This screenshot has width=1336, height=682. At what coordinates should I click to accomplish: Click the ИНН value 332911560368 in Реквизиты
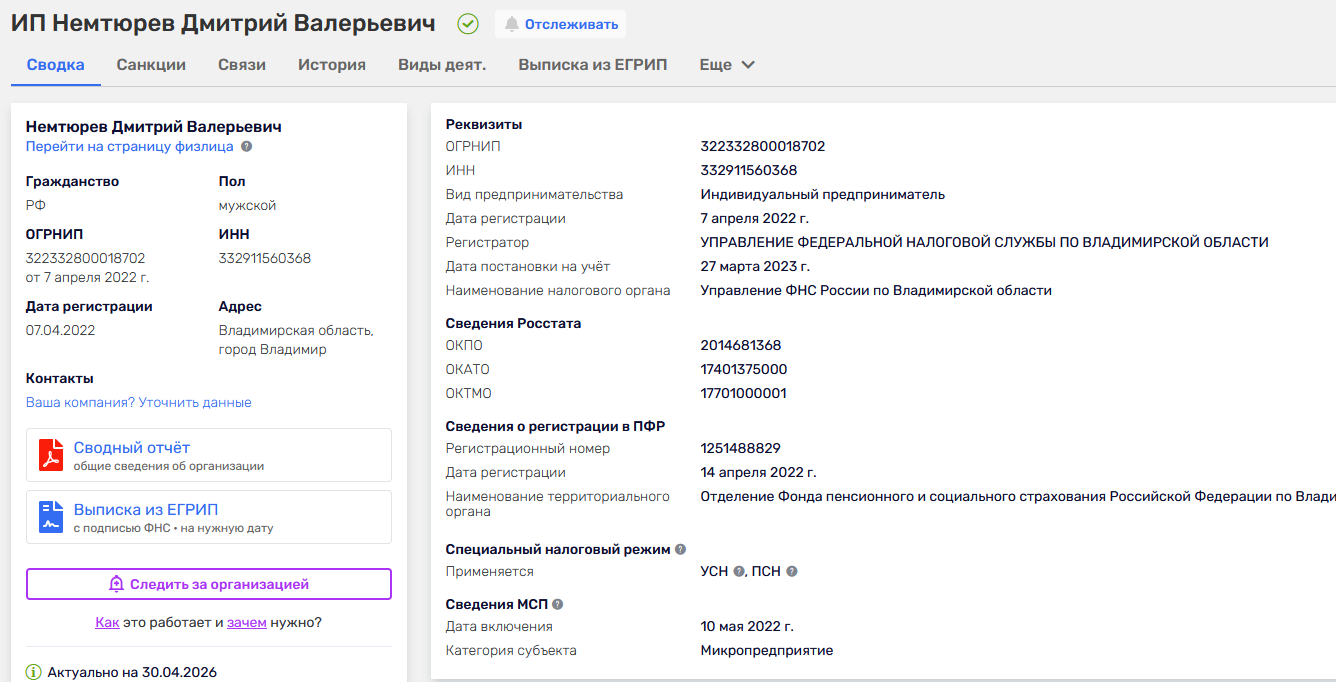[x=749, y=171]
